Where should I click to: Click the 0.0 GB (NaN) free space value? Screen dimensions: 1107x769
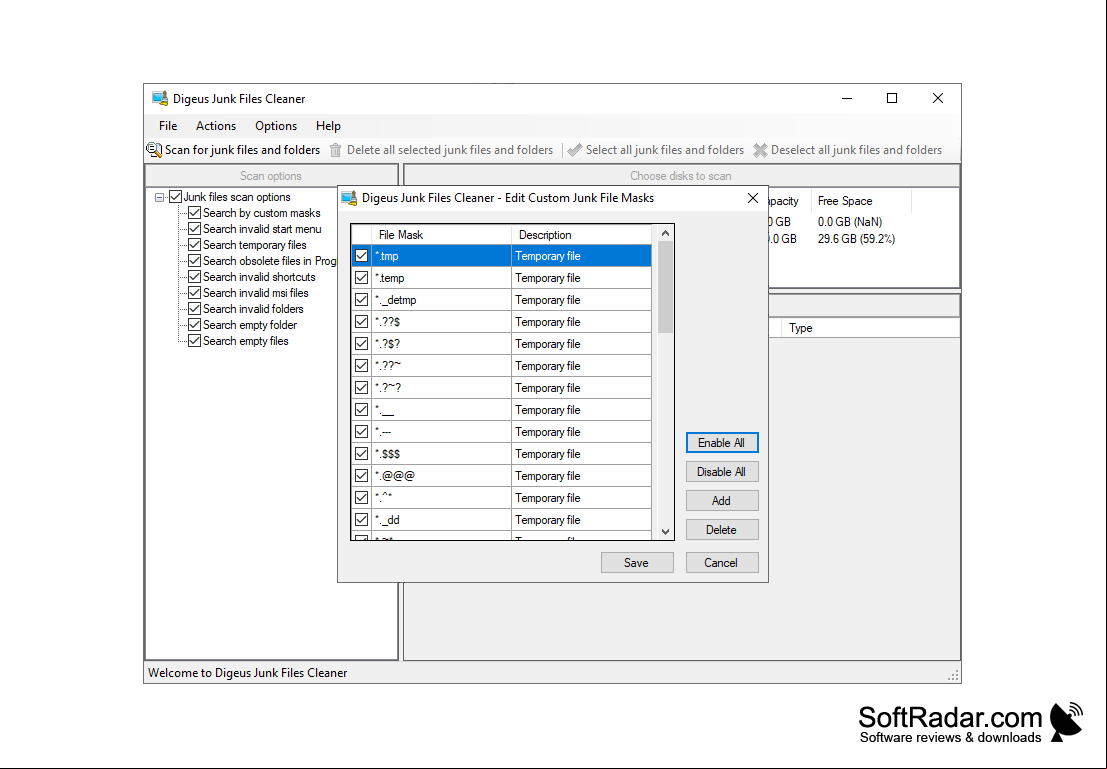tap(850, 222)
